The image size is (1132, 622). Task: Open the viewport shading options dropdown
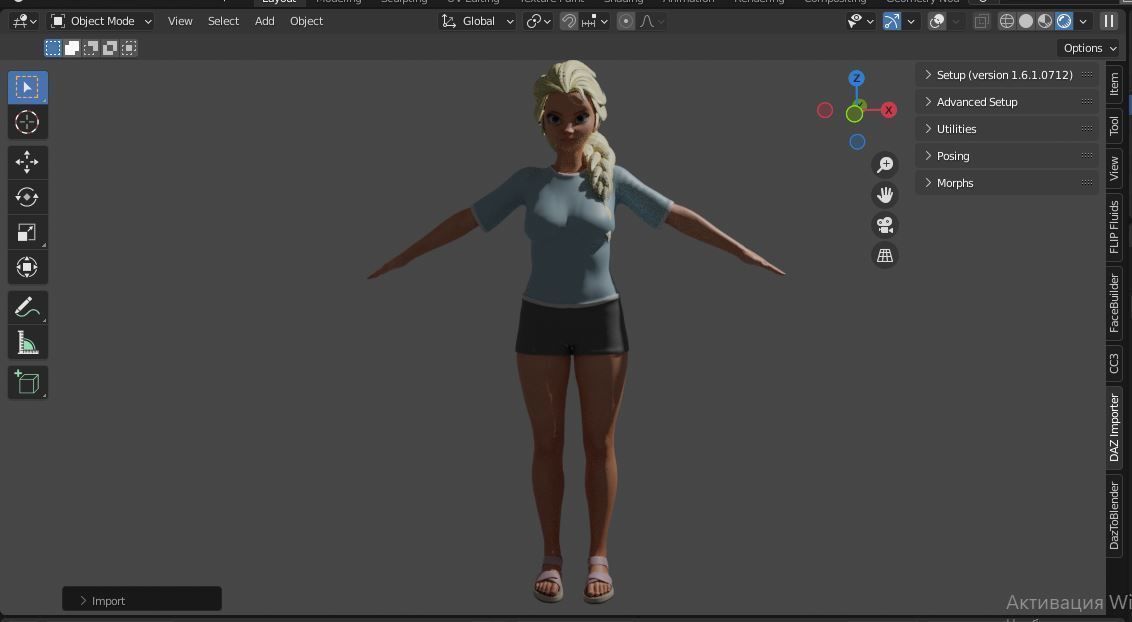(x=1083, y=22)
